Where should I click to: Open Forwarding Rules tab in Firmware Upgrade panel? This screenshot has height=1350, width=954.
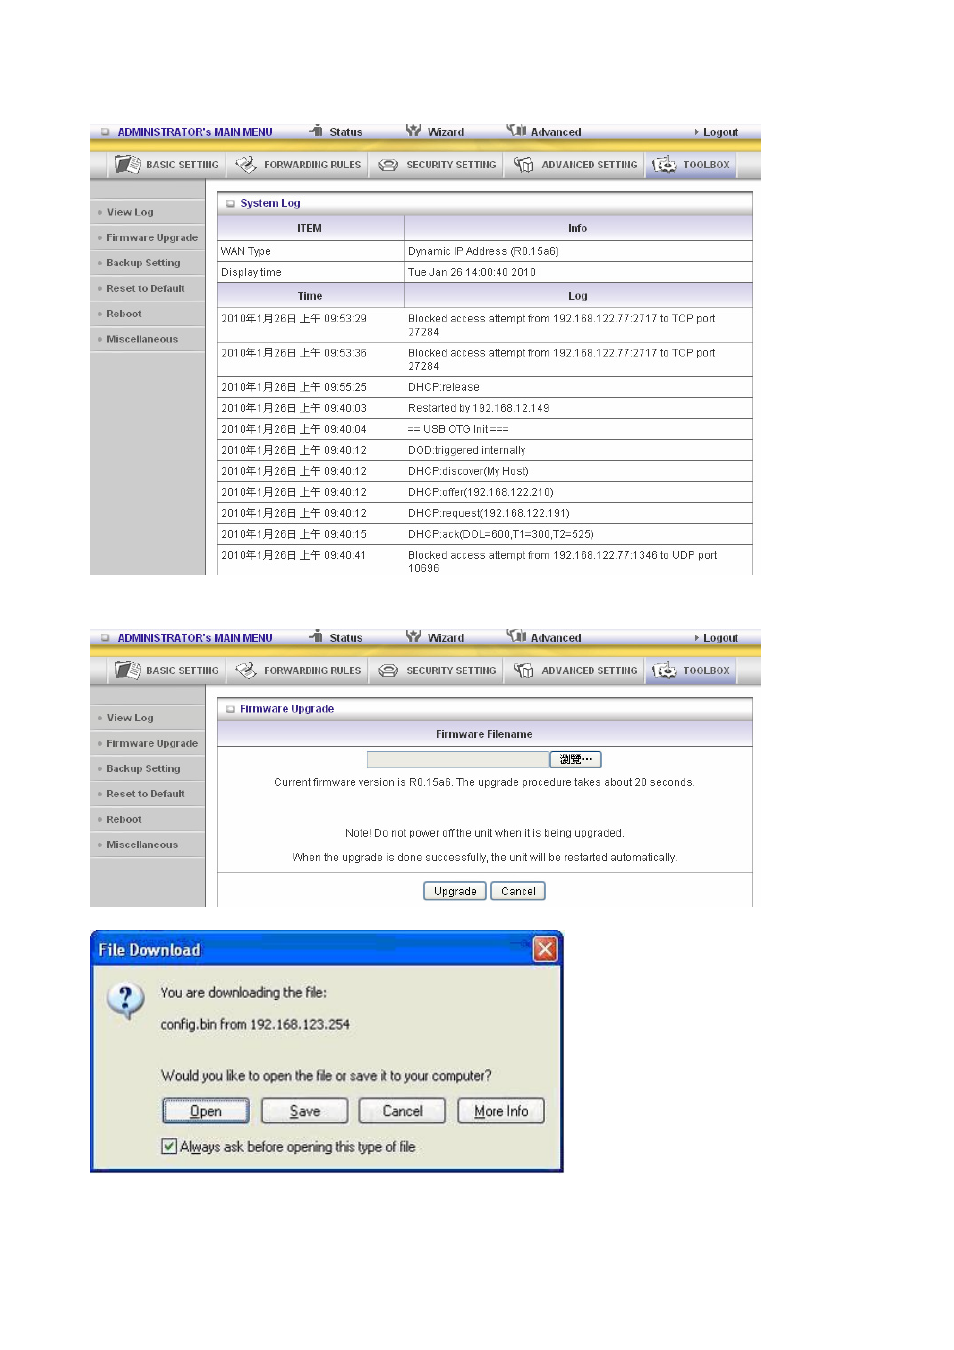[x=298, y=670]
